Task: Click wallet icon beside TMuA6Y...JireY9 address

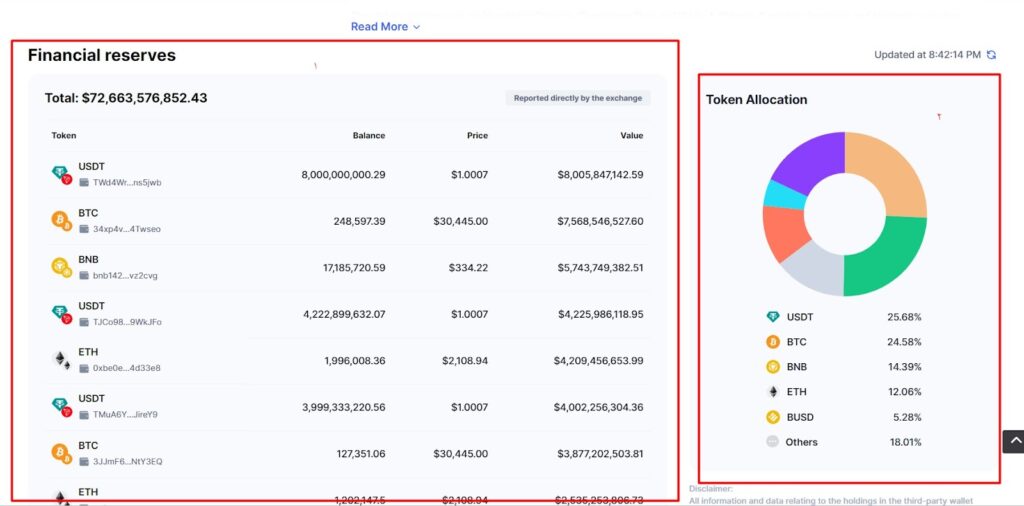Action: [x=84, y=415]
